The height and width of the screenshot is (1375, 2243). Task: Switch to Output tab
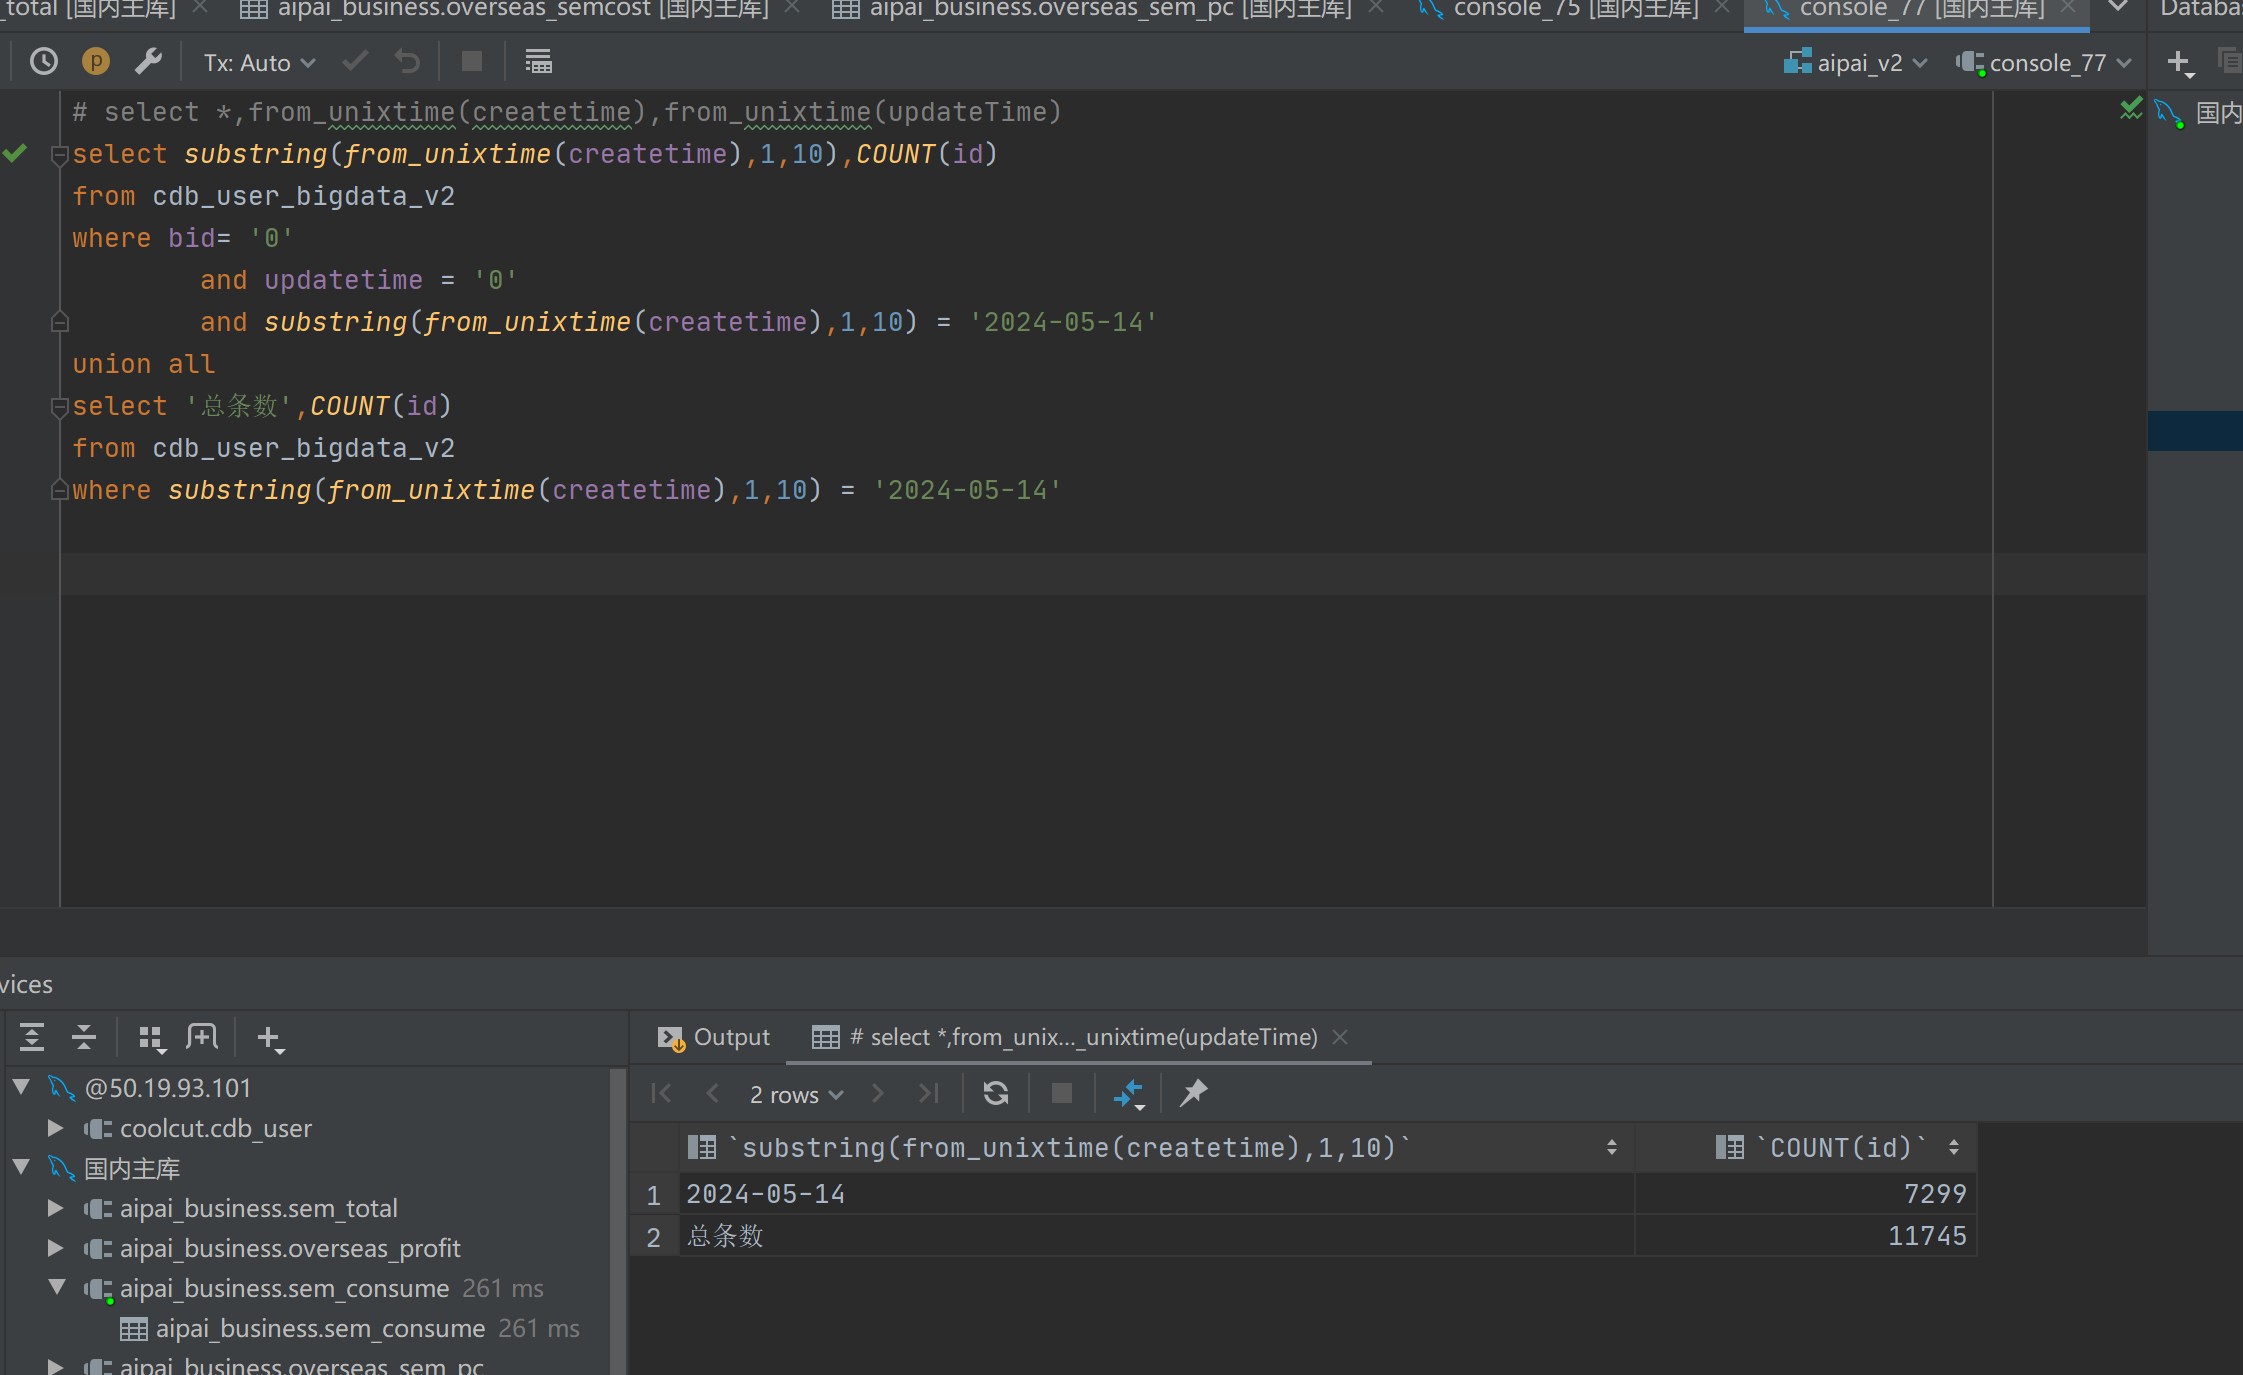coord(714,1037)
